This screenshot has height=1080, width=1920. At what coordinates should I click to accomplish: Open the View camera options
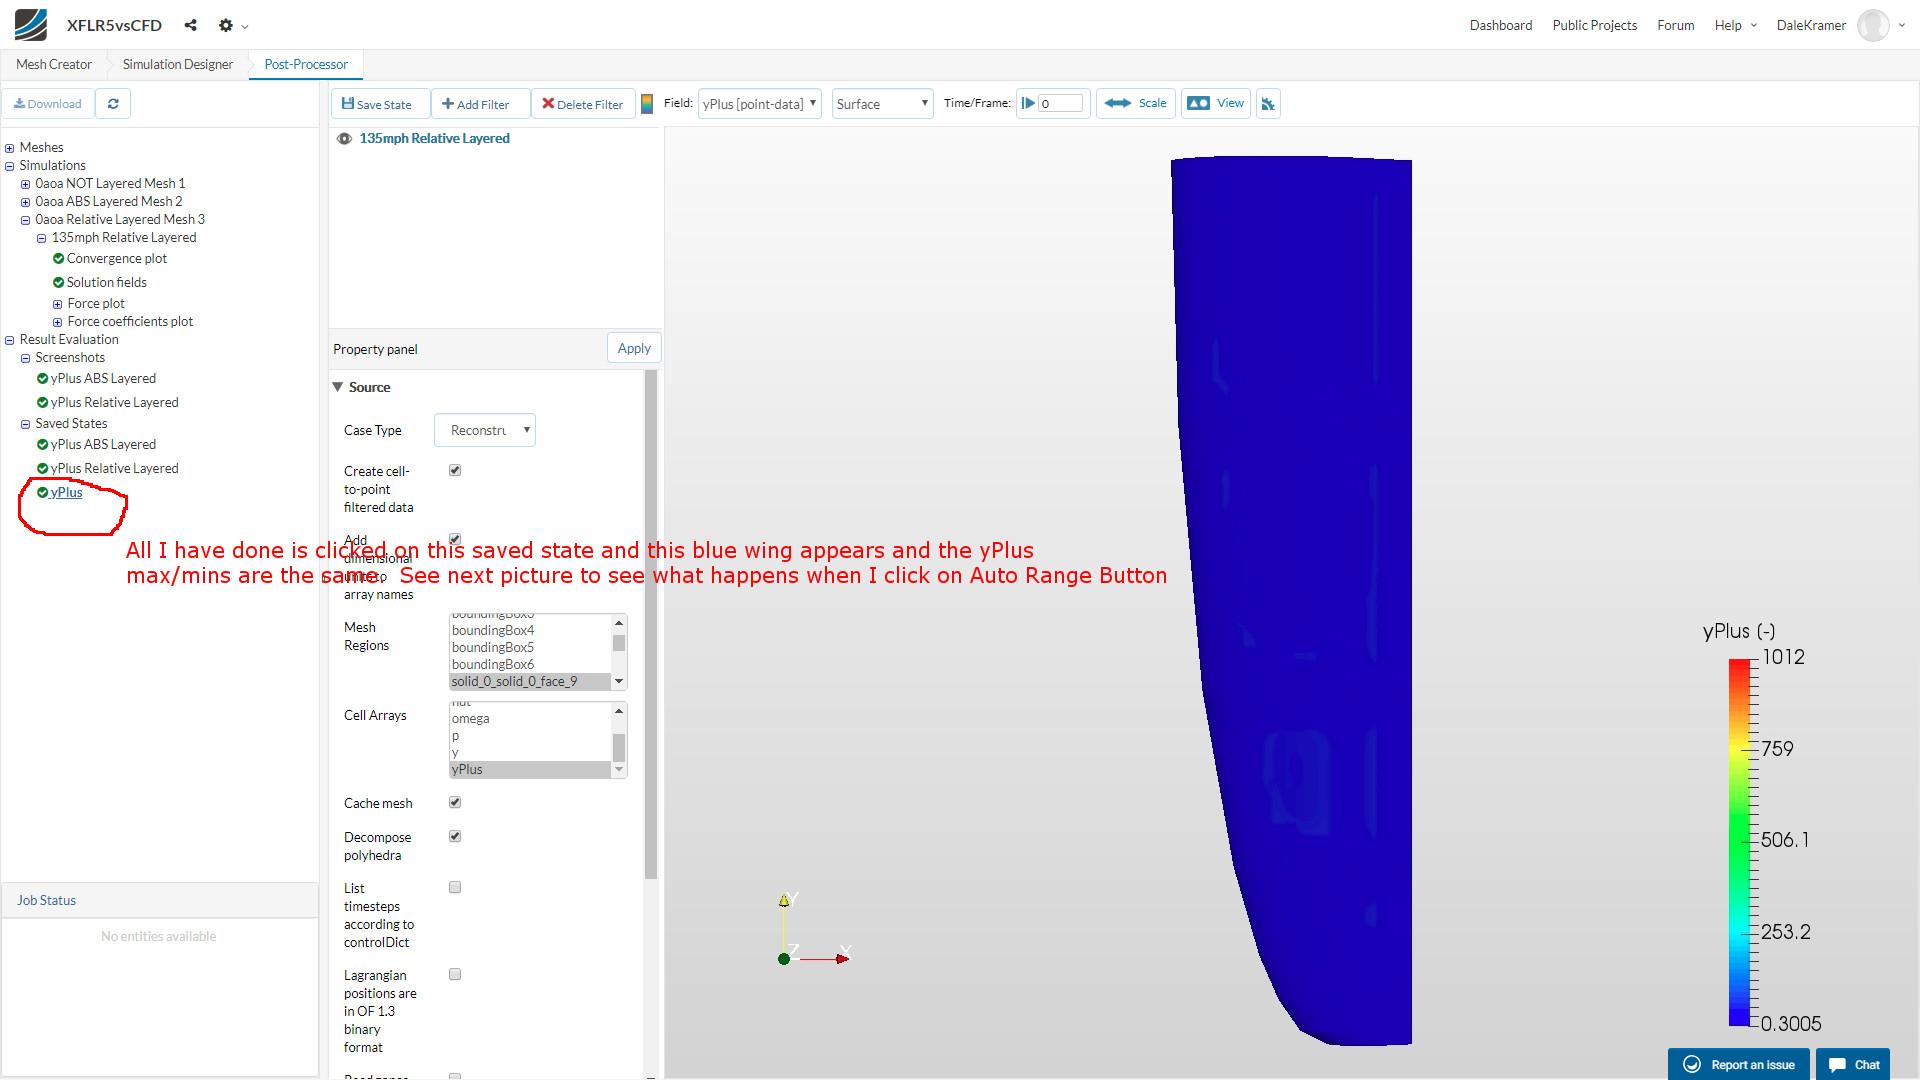point(1216,104)
